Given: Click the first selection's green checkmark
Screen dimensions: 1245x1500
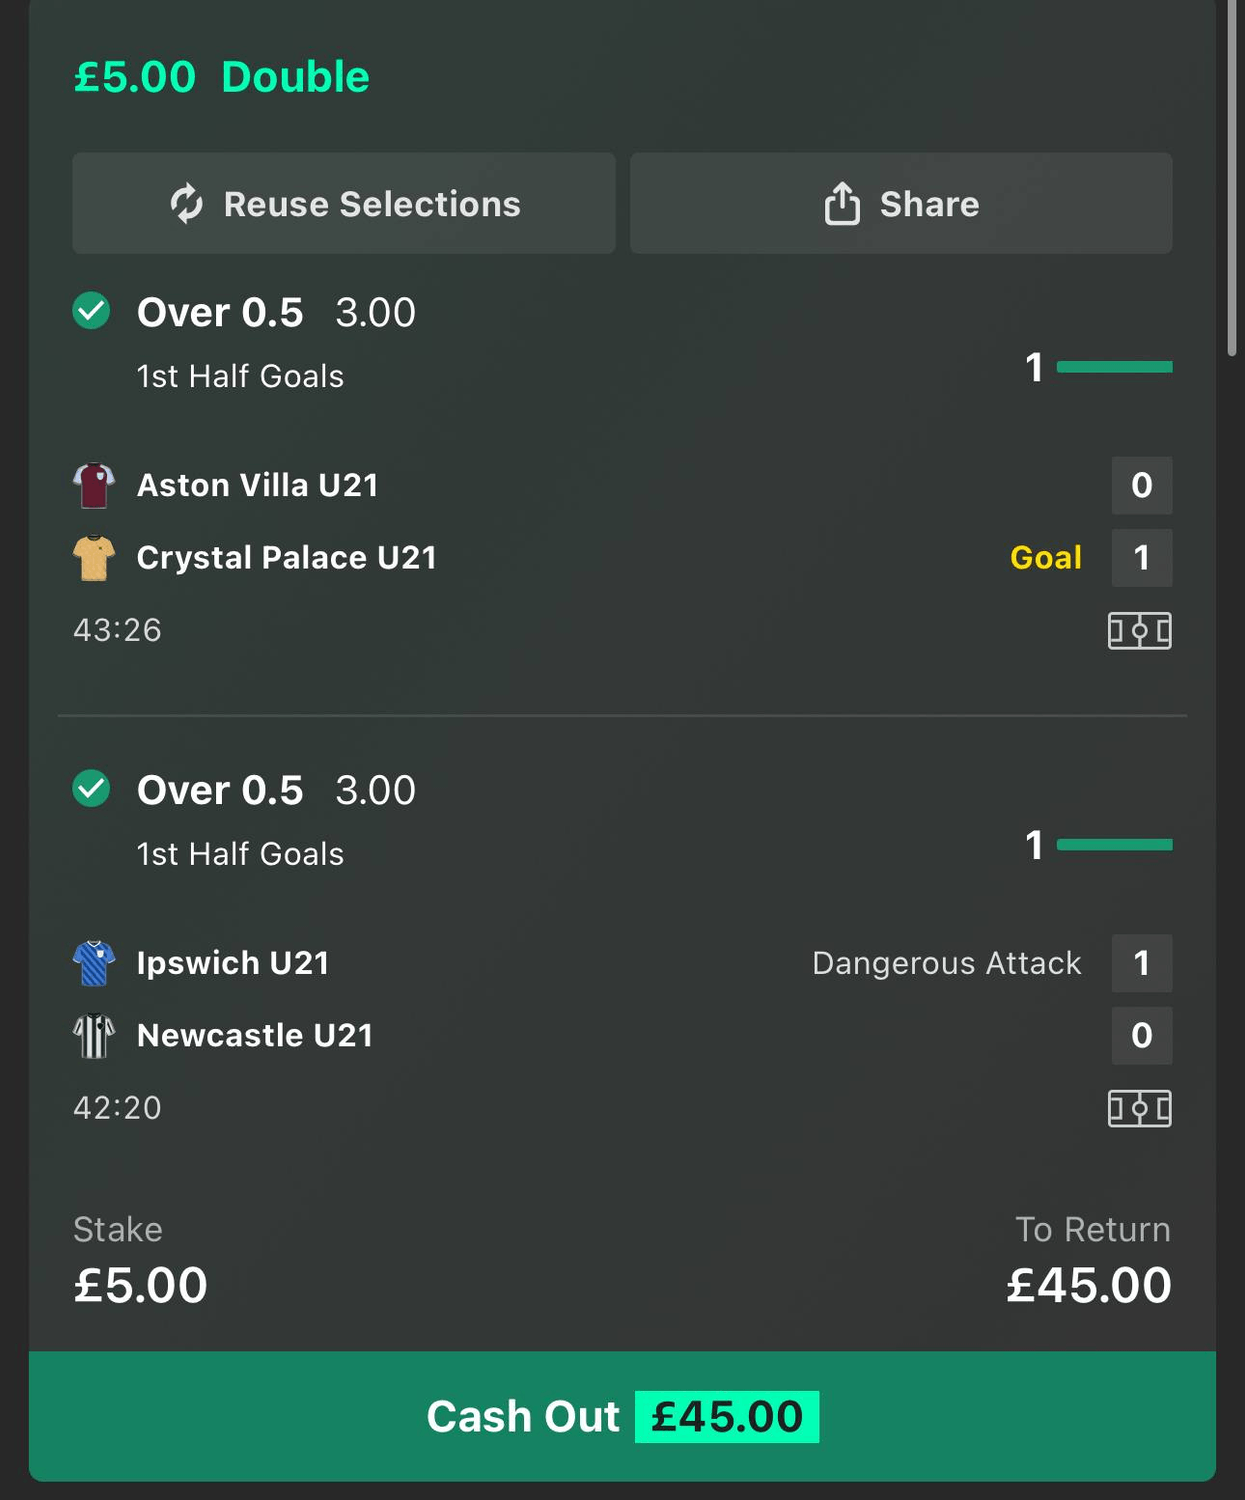Looking at the screenshot, I should click(x=92, y=311).
